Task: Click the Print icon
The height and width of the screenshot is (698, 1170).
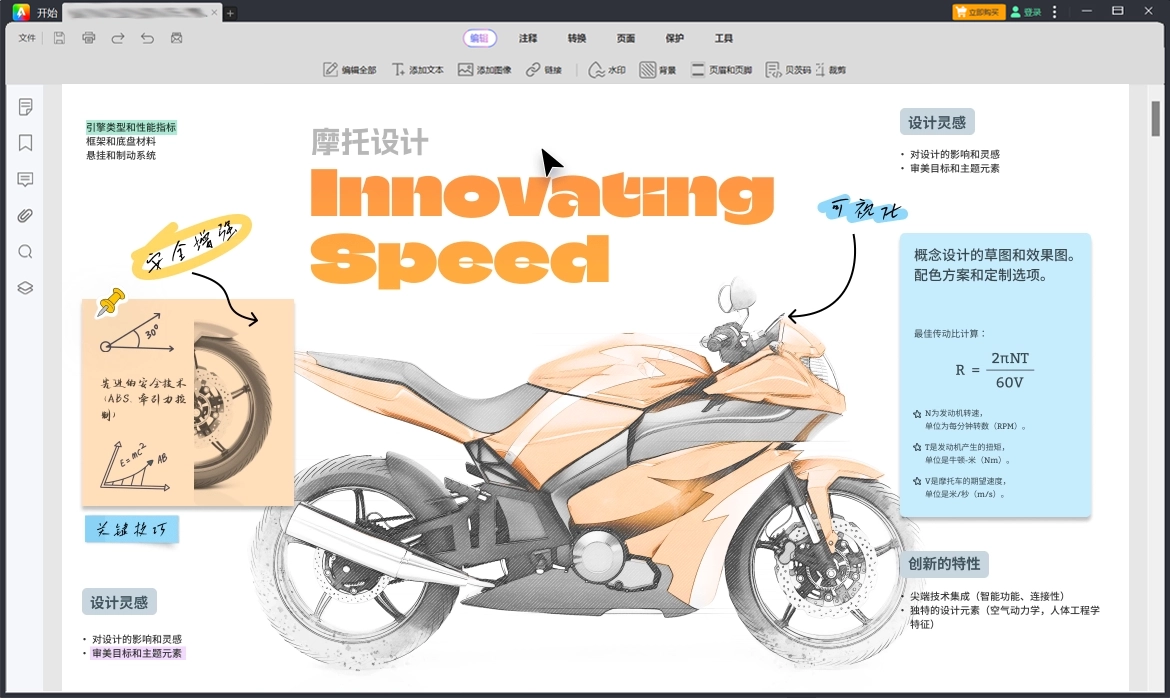Action: (89, 38)
